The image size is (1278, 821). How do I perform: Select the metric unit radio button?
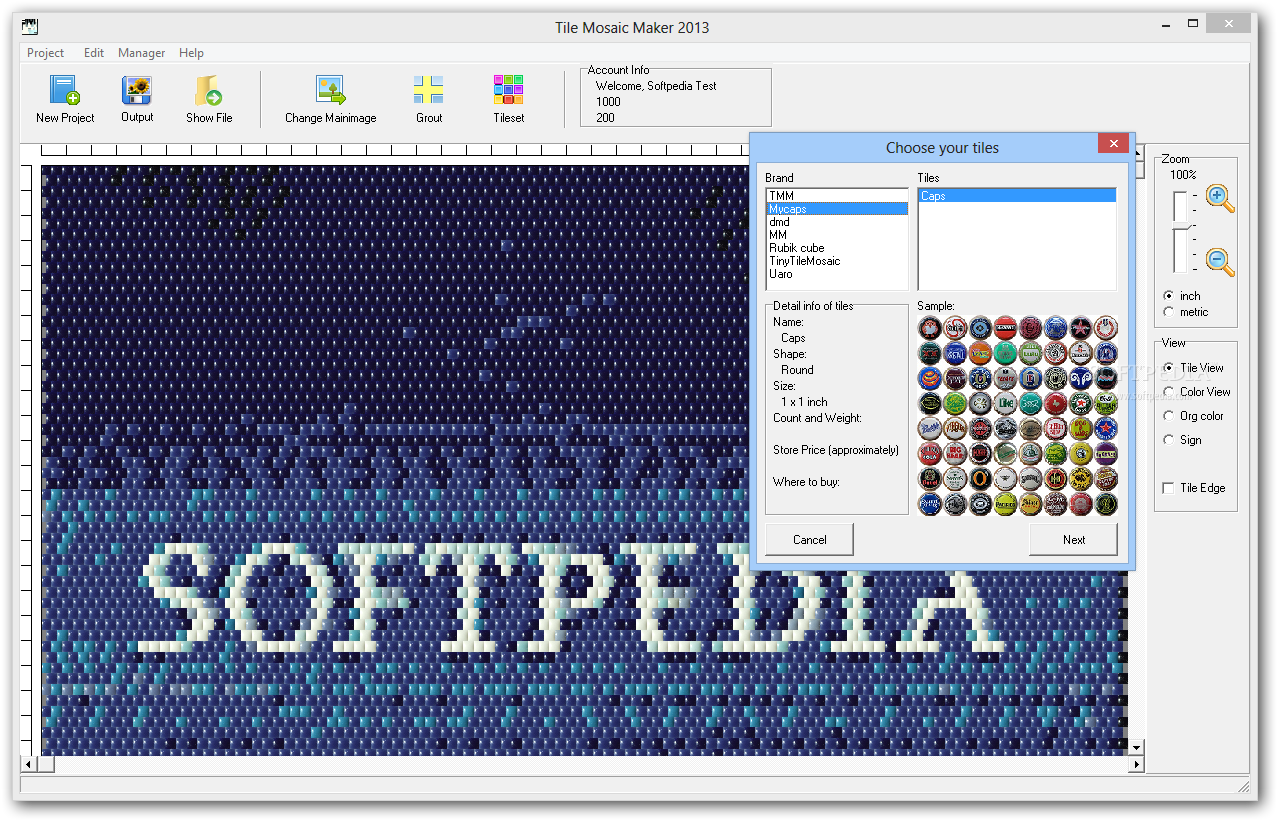click(1169, 312)
